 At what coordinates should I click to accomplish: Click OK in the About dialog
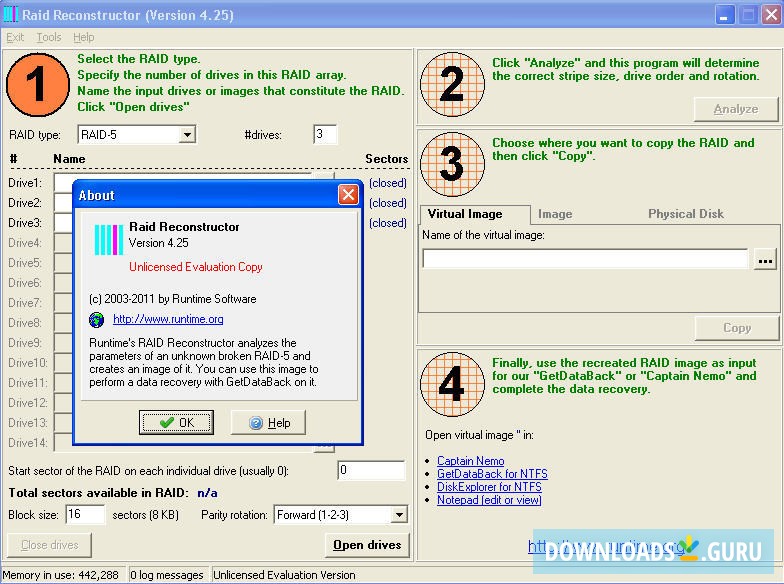tap(176, 422)
